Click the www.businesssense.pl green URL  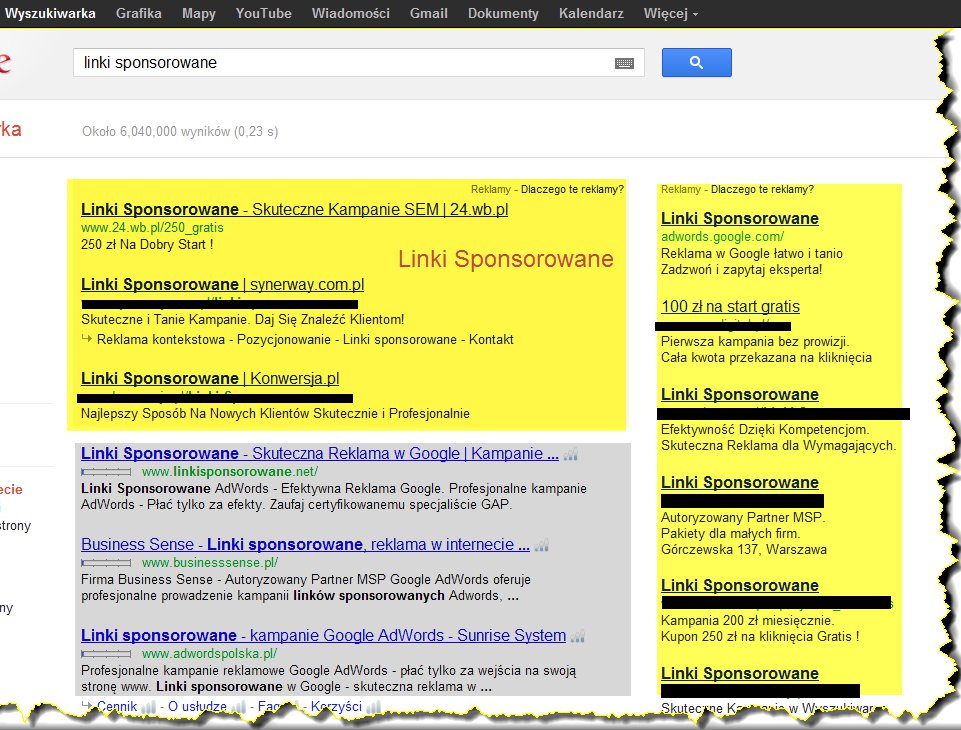[x=210, y=563]
